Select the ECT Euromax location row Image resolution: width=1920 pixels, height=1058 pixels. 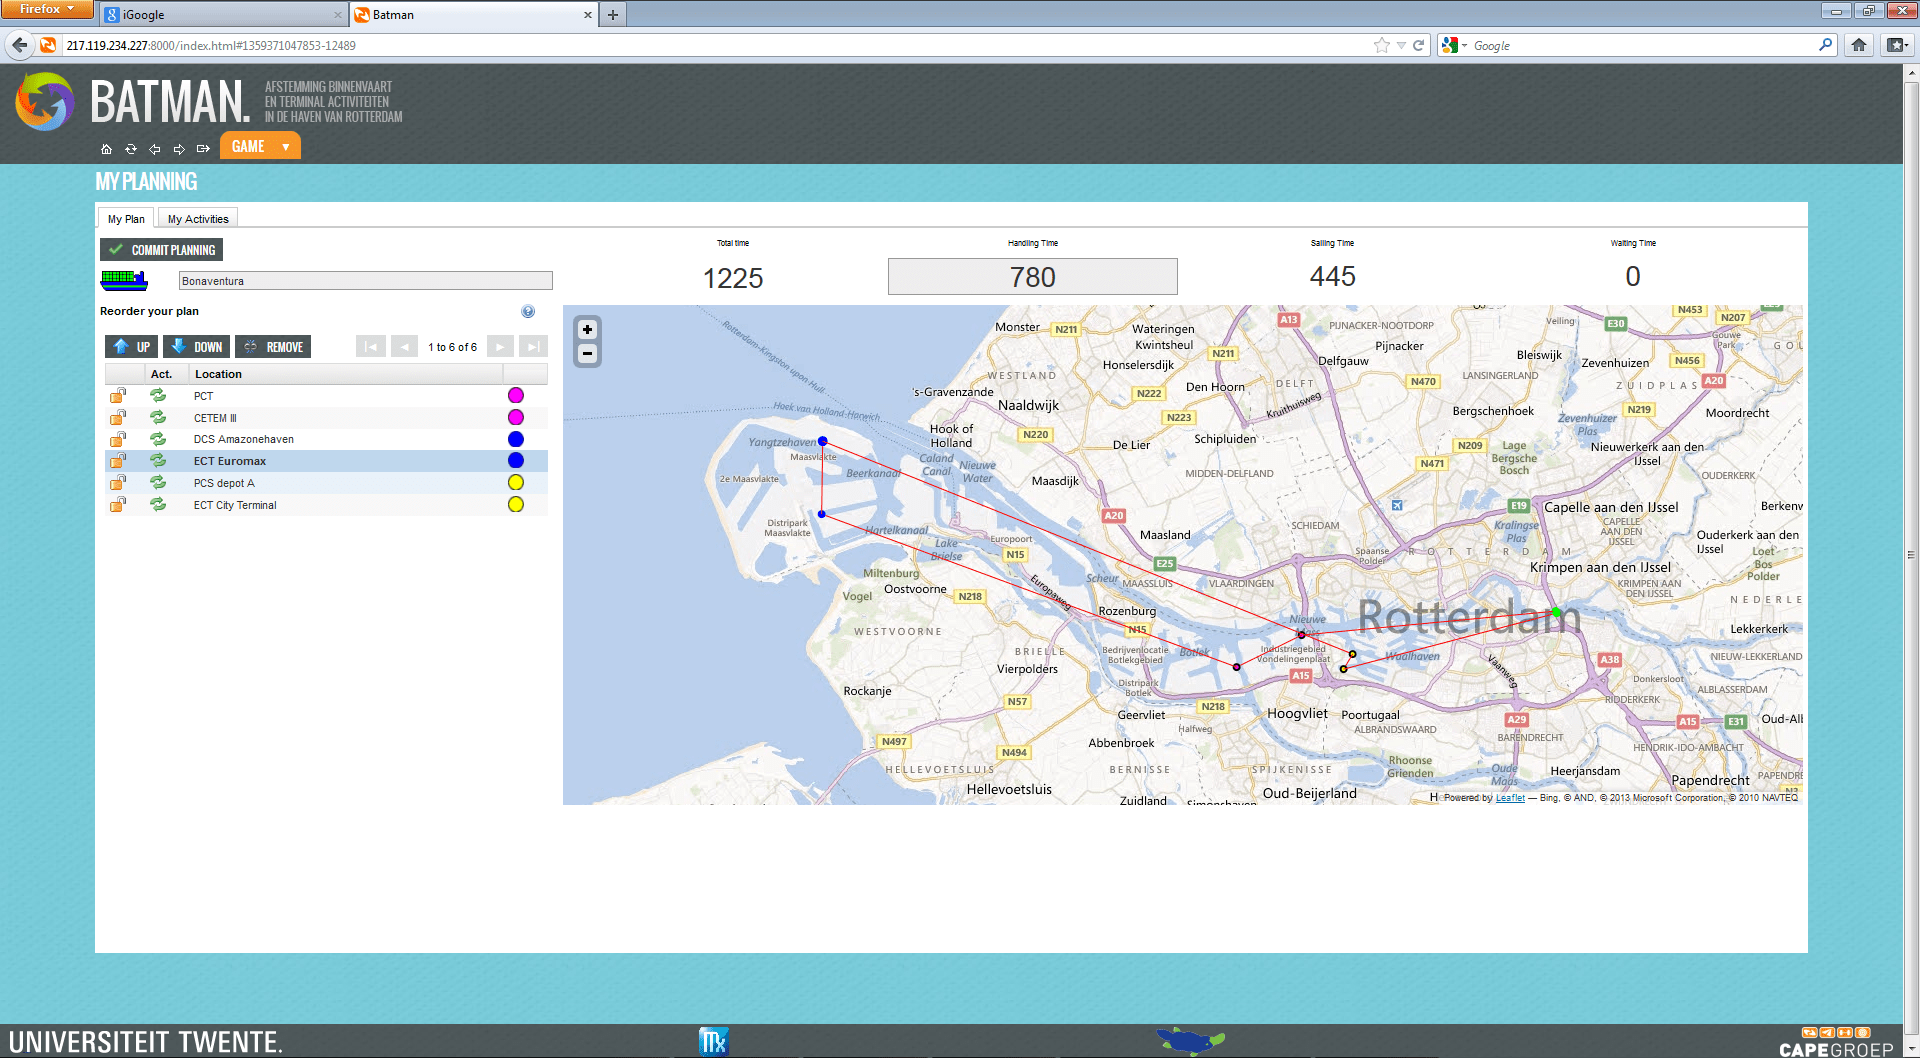(x=326, y=461)
